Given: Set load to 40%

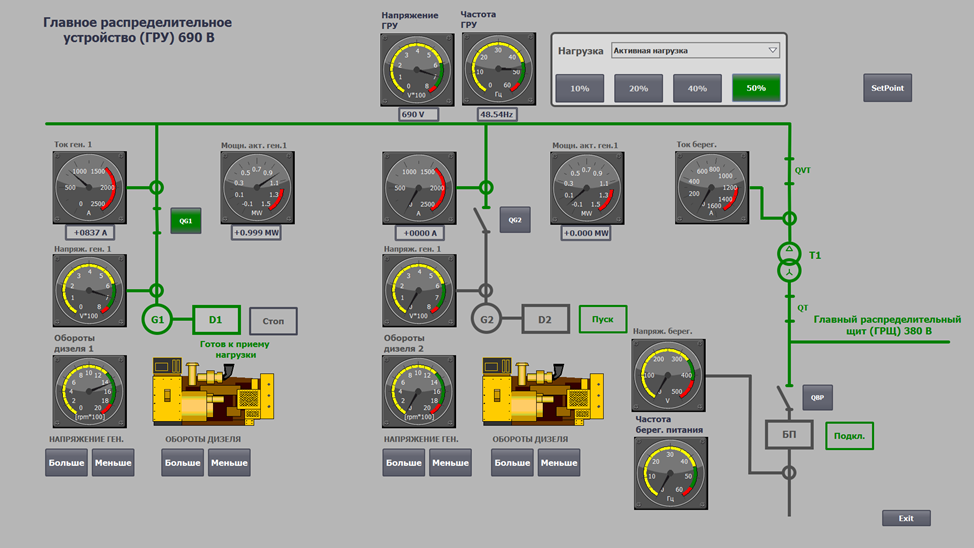Looking at the screenshot, I should pyautogui.click(x=697, y=88).
